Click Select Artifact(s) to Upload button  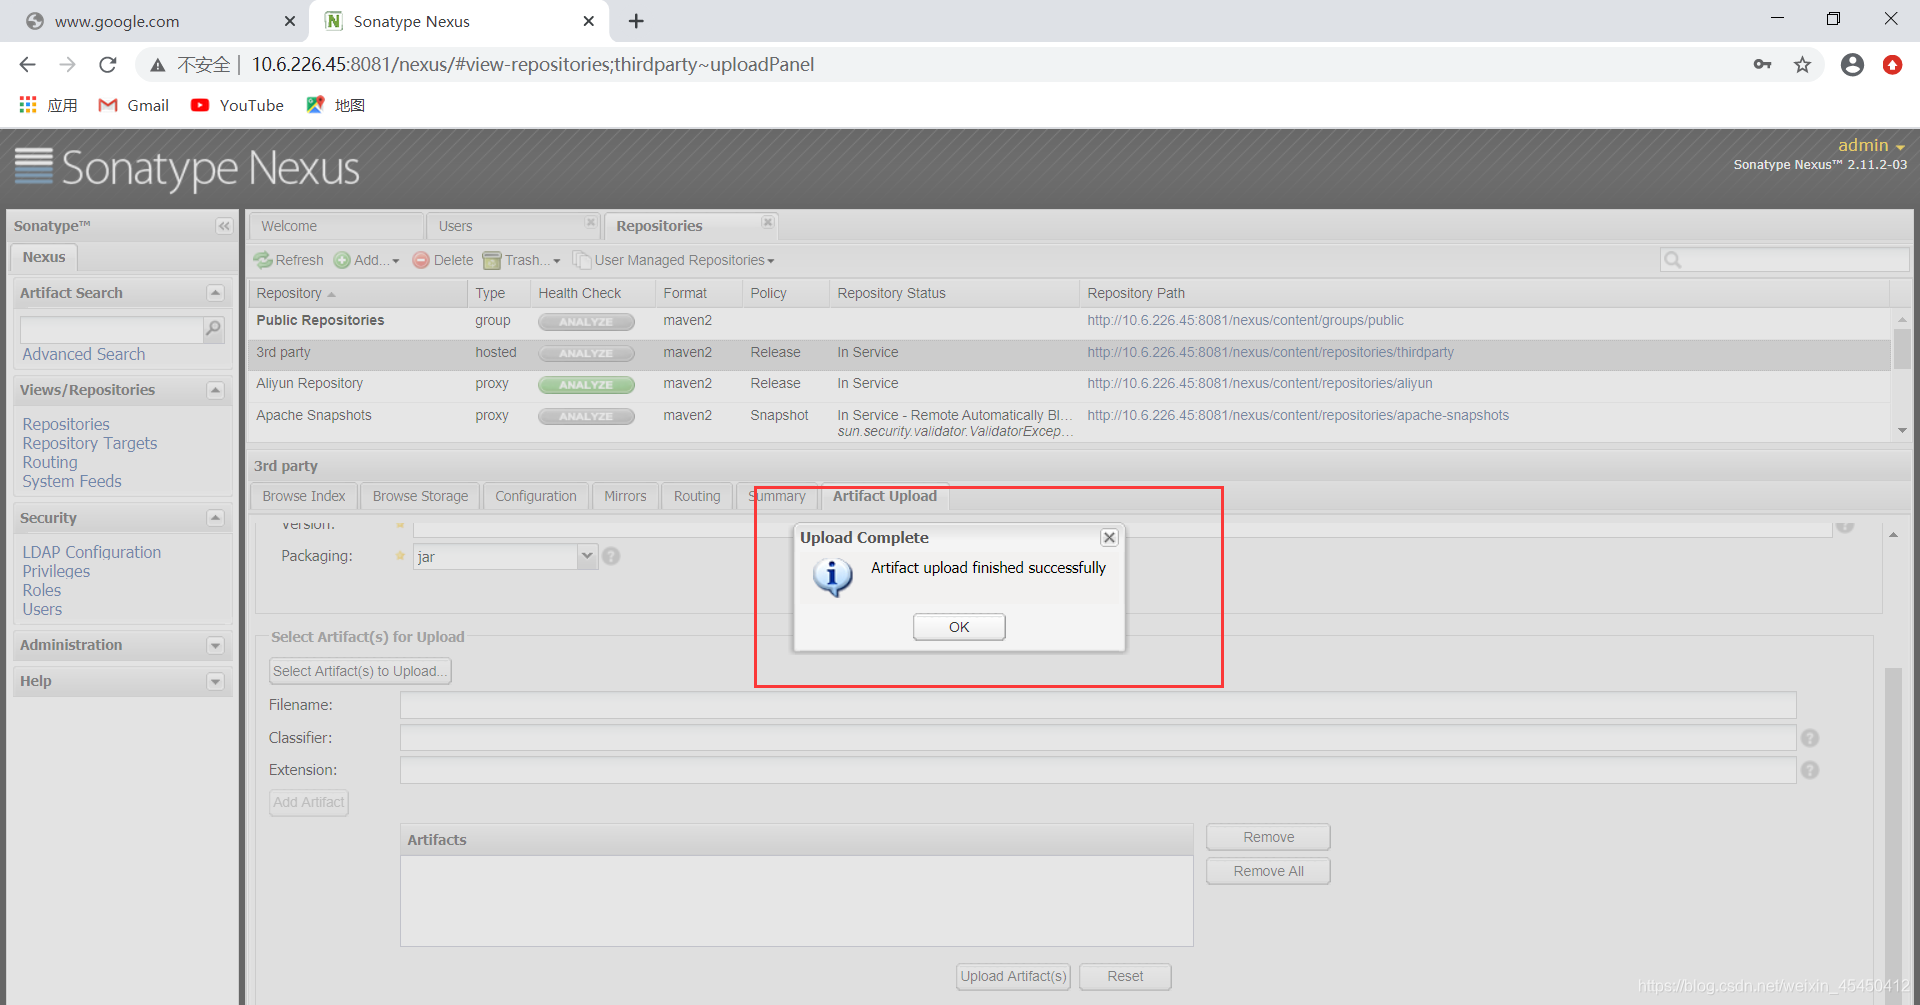pos(360,671)
